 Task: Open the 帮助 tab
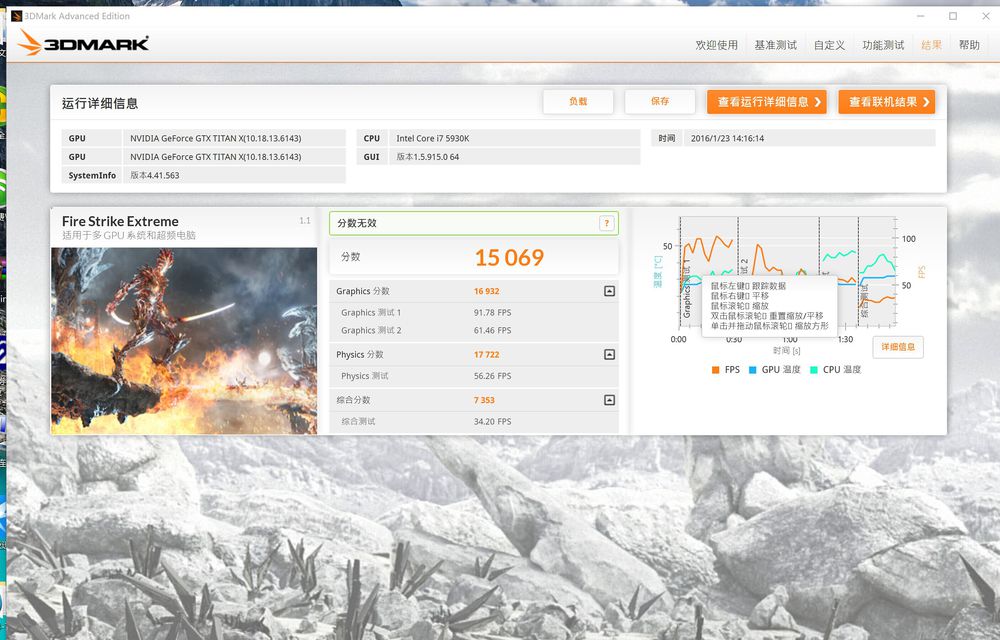[x=969, y=45]
